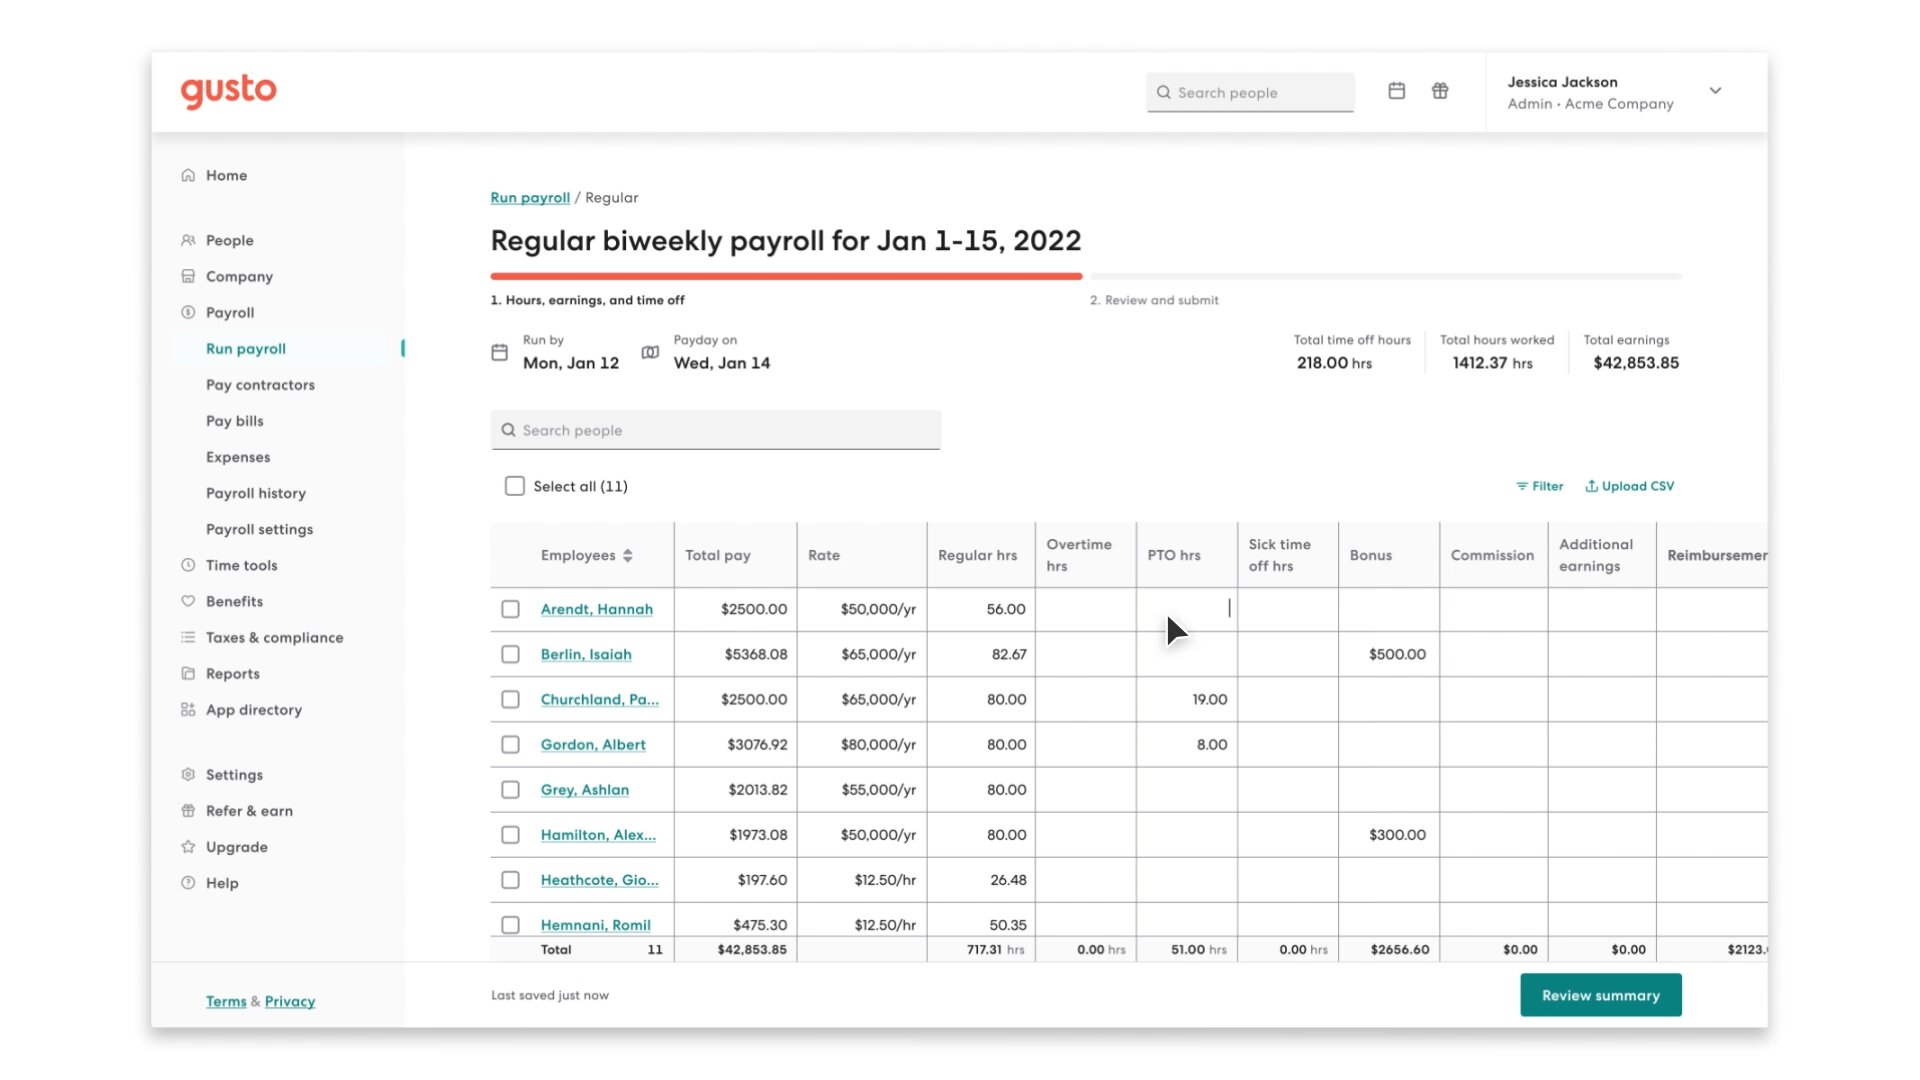Expand the Payroll section in sidebar
Viewport: 1920px width, 1080px height.
230,313
